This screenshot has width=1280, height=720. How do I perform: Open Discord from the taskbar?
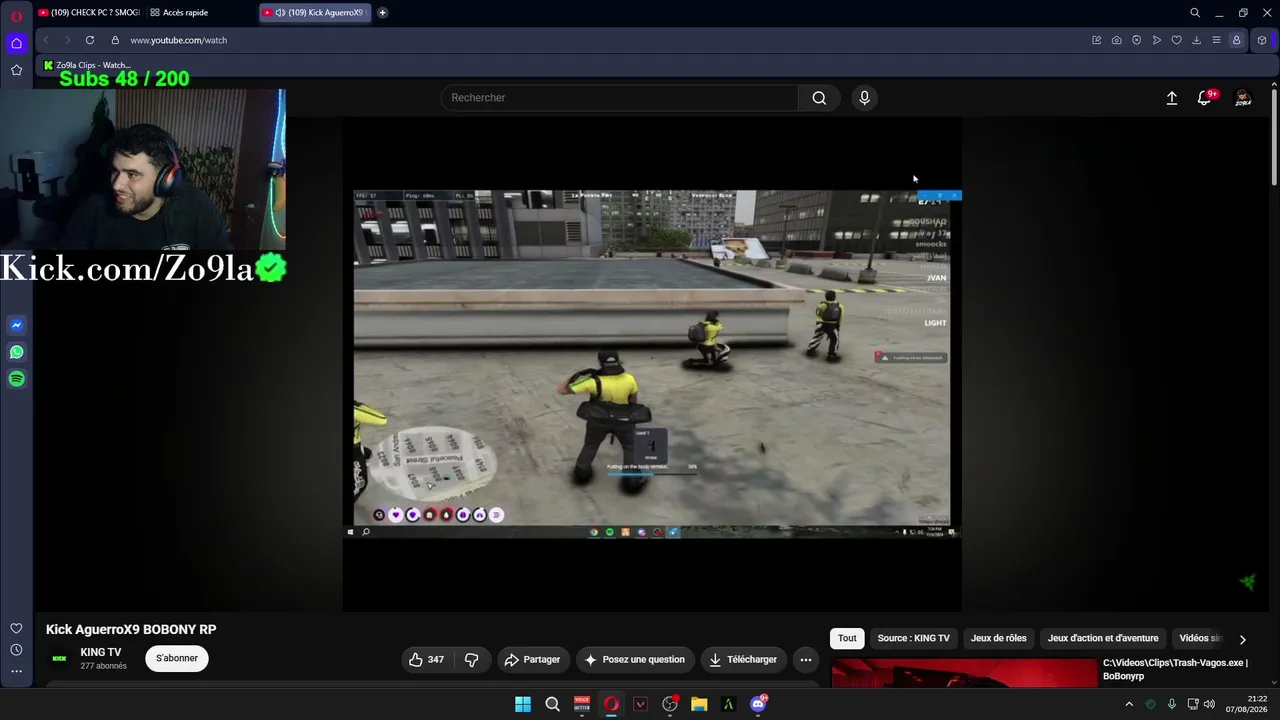tap(758, 704)
